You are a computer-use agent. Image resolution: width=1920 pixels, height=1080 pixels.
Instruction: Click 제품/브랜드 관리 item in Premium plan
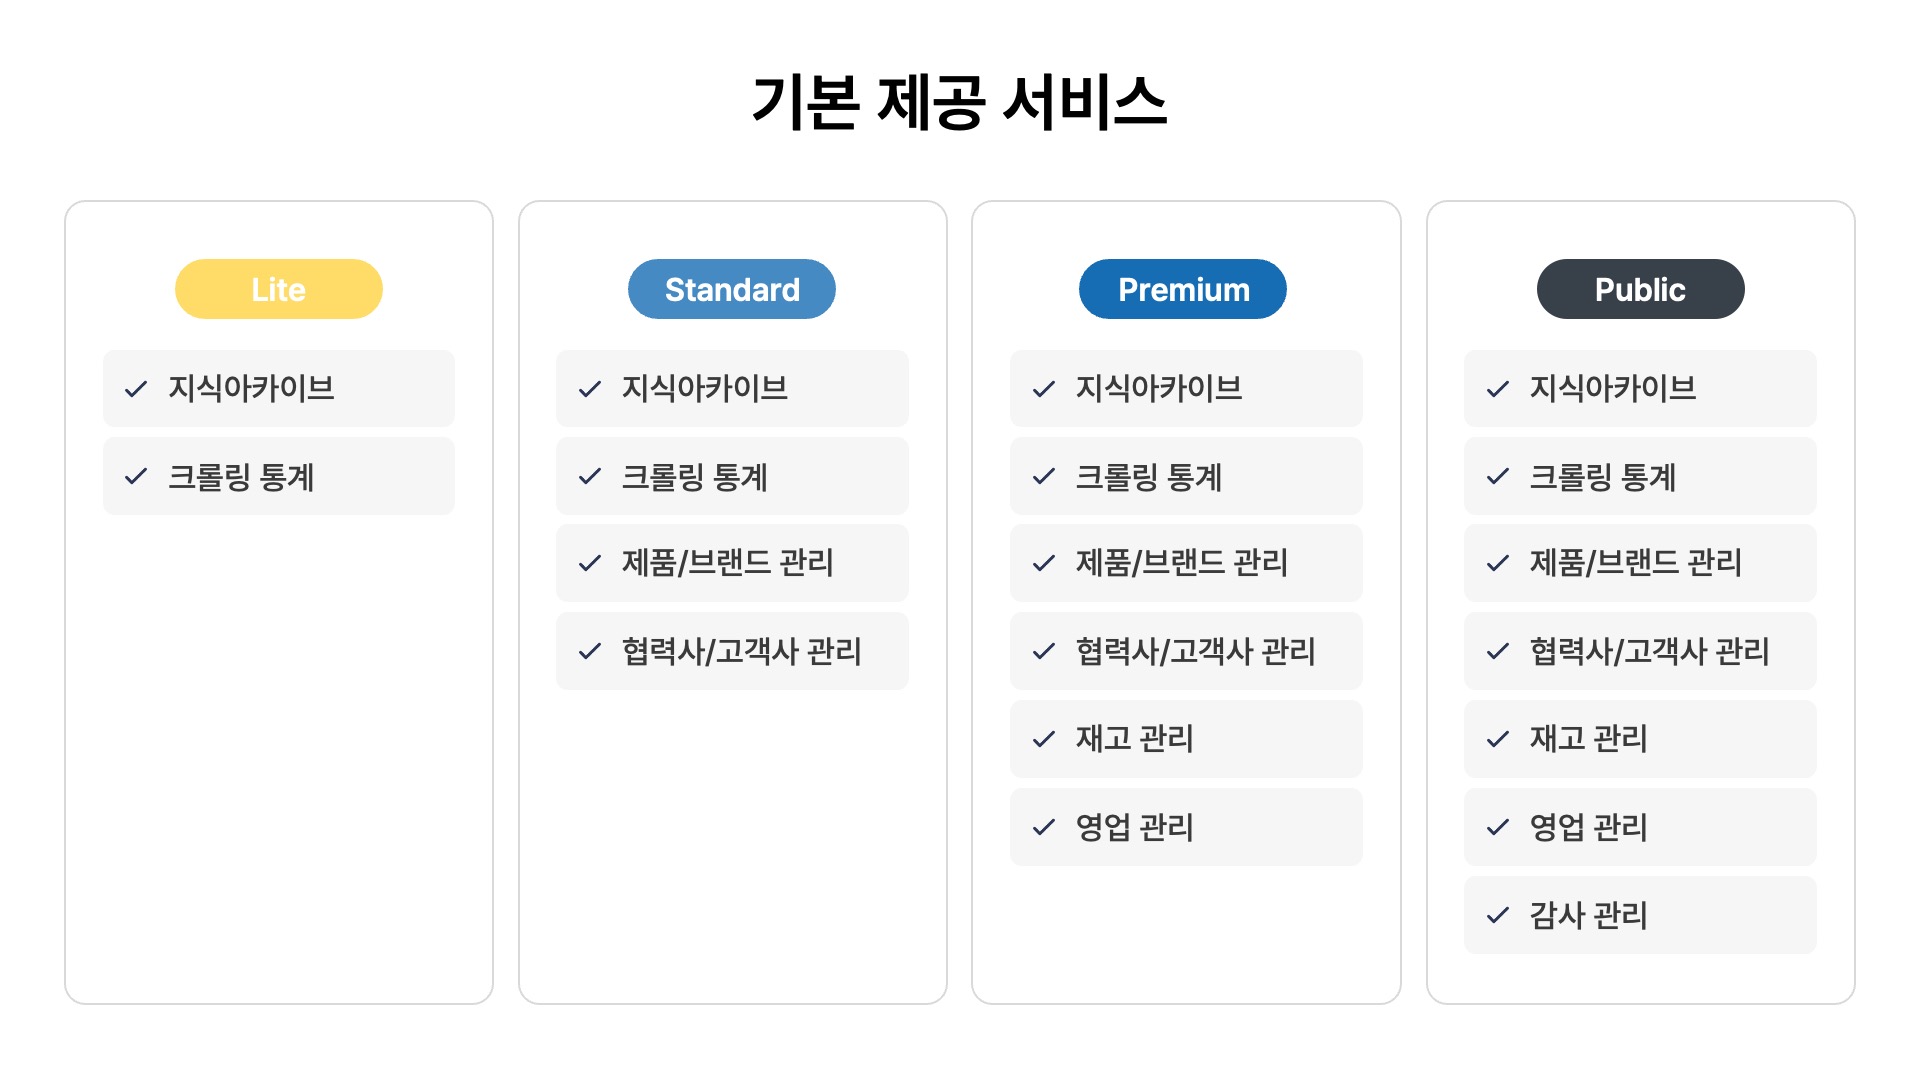click(1186, 563)
